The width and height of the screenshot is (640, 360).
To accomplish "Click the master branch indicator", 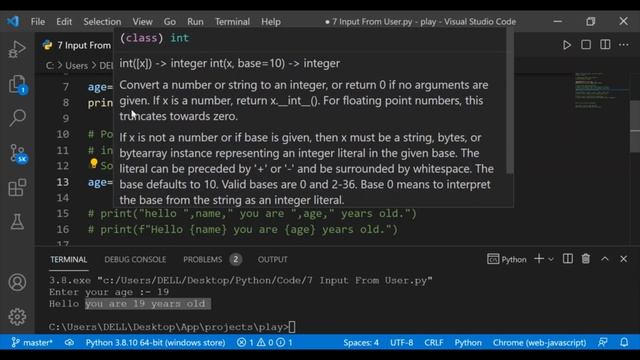I will (32, 342).
